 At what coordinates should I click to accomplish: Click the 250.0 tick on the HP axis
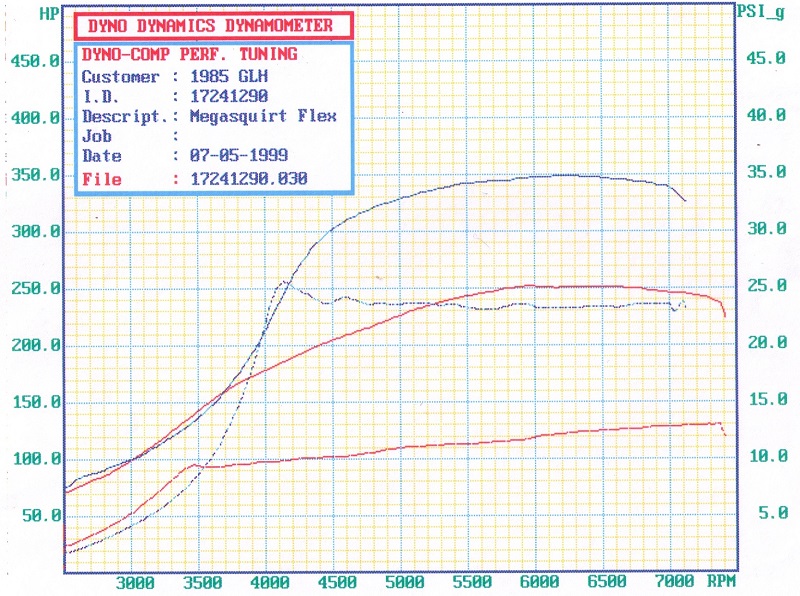pos(35,288)
